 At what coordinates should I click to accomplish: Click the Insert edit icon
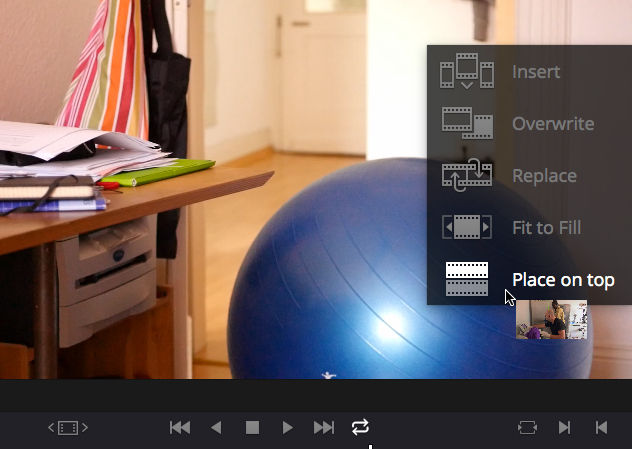click(x=467, y=72)
